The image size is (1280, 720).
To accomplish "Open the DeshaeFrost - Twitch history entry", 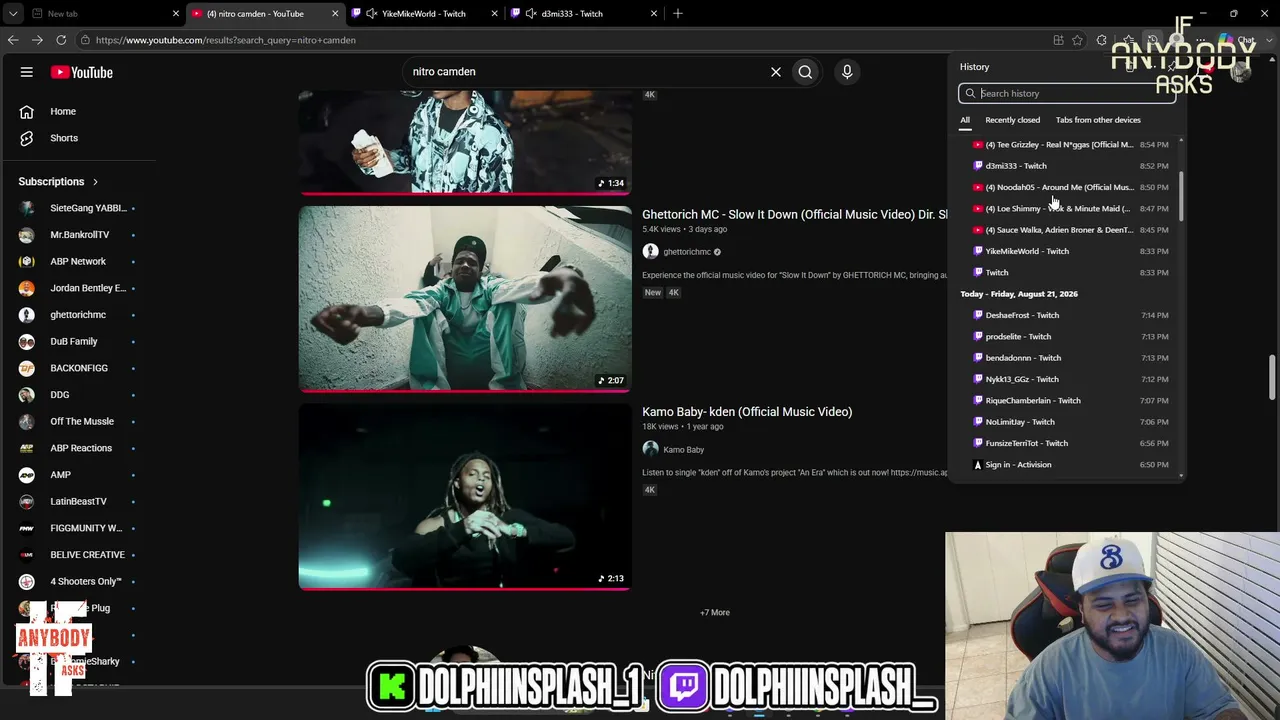I will (1071, 315).
